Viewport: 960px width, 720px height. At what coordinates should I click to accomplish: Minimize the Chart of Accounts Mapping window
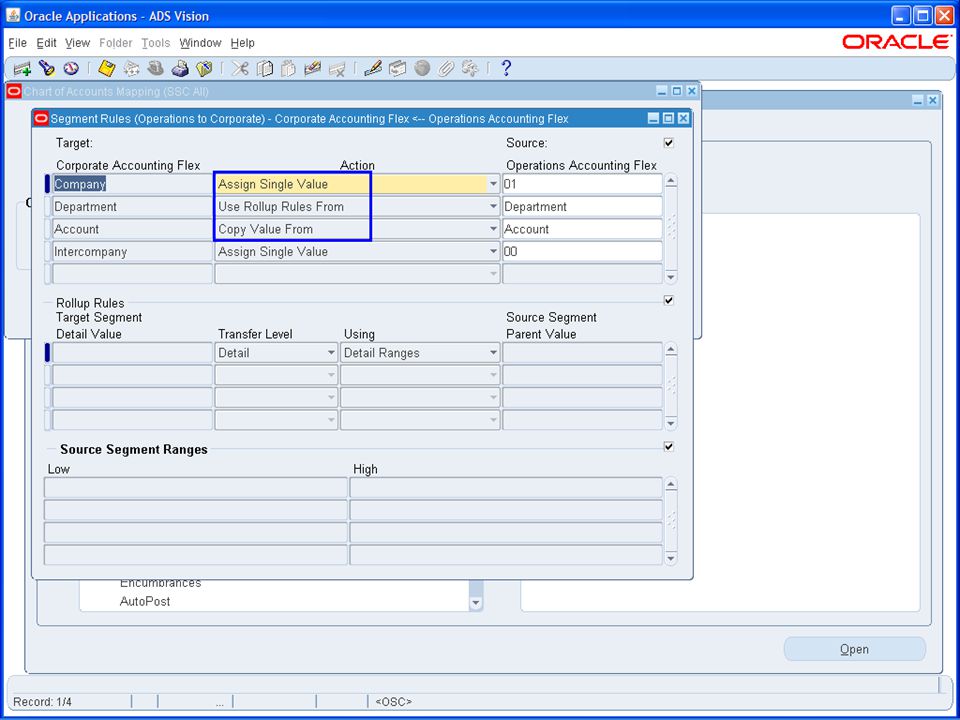pos(662,91)
